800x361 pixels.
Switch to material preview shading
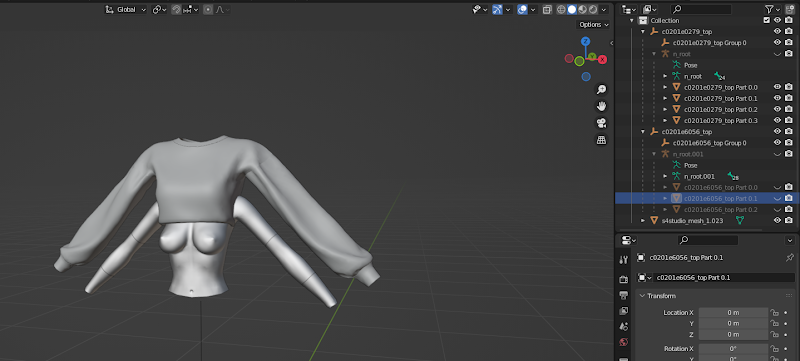pyautogui.click(x=583, y=9)
